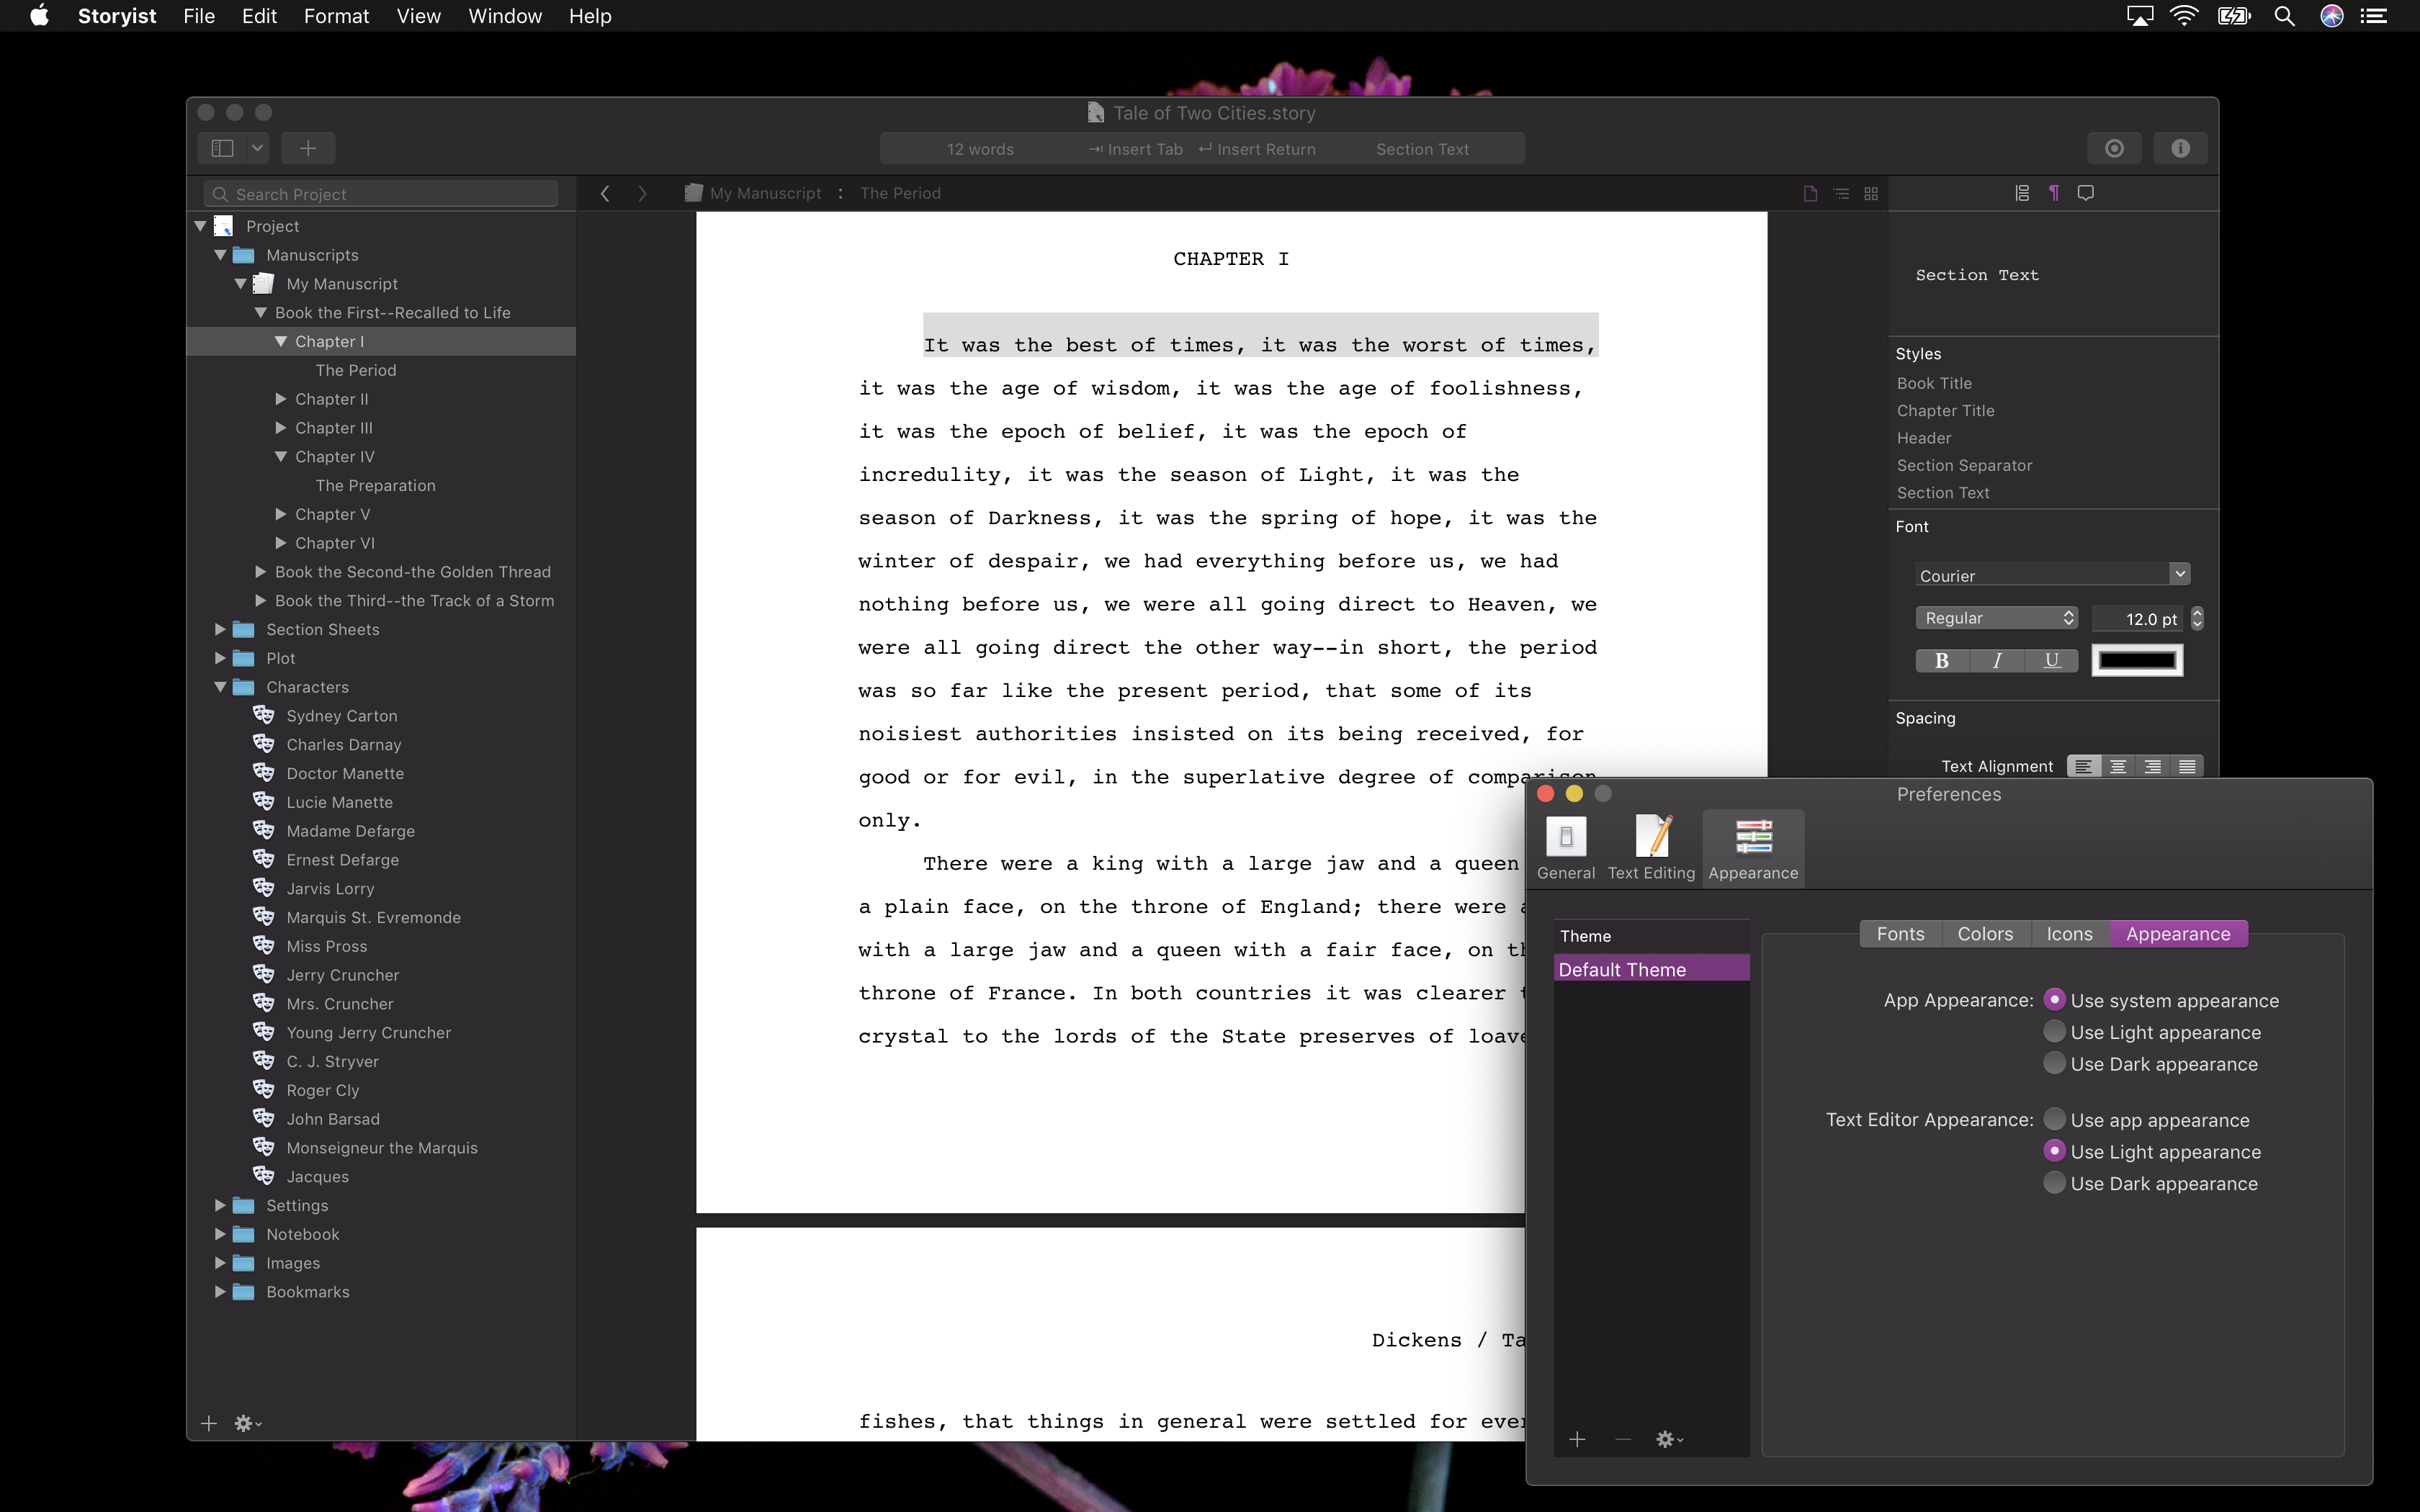Click the Italic formatting button
The height and width of the screenshot is (1512, 2420).
pyautogui.click(x=1997, y=660)
